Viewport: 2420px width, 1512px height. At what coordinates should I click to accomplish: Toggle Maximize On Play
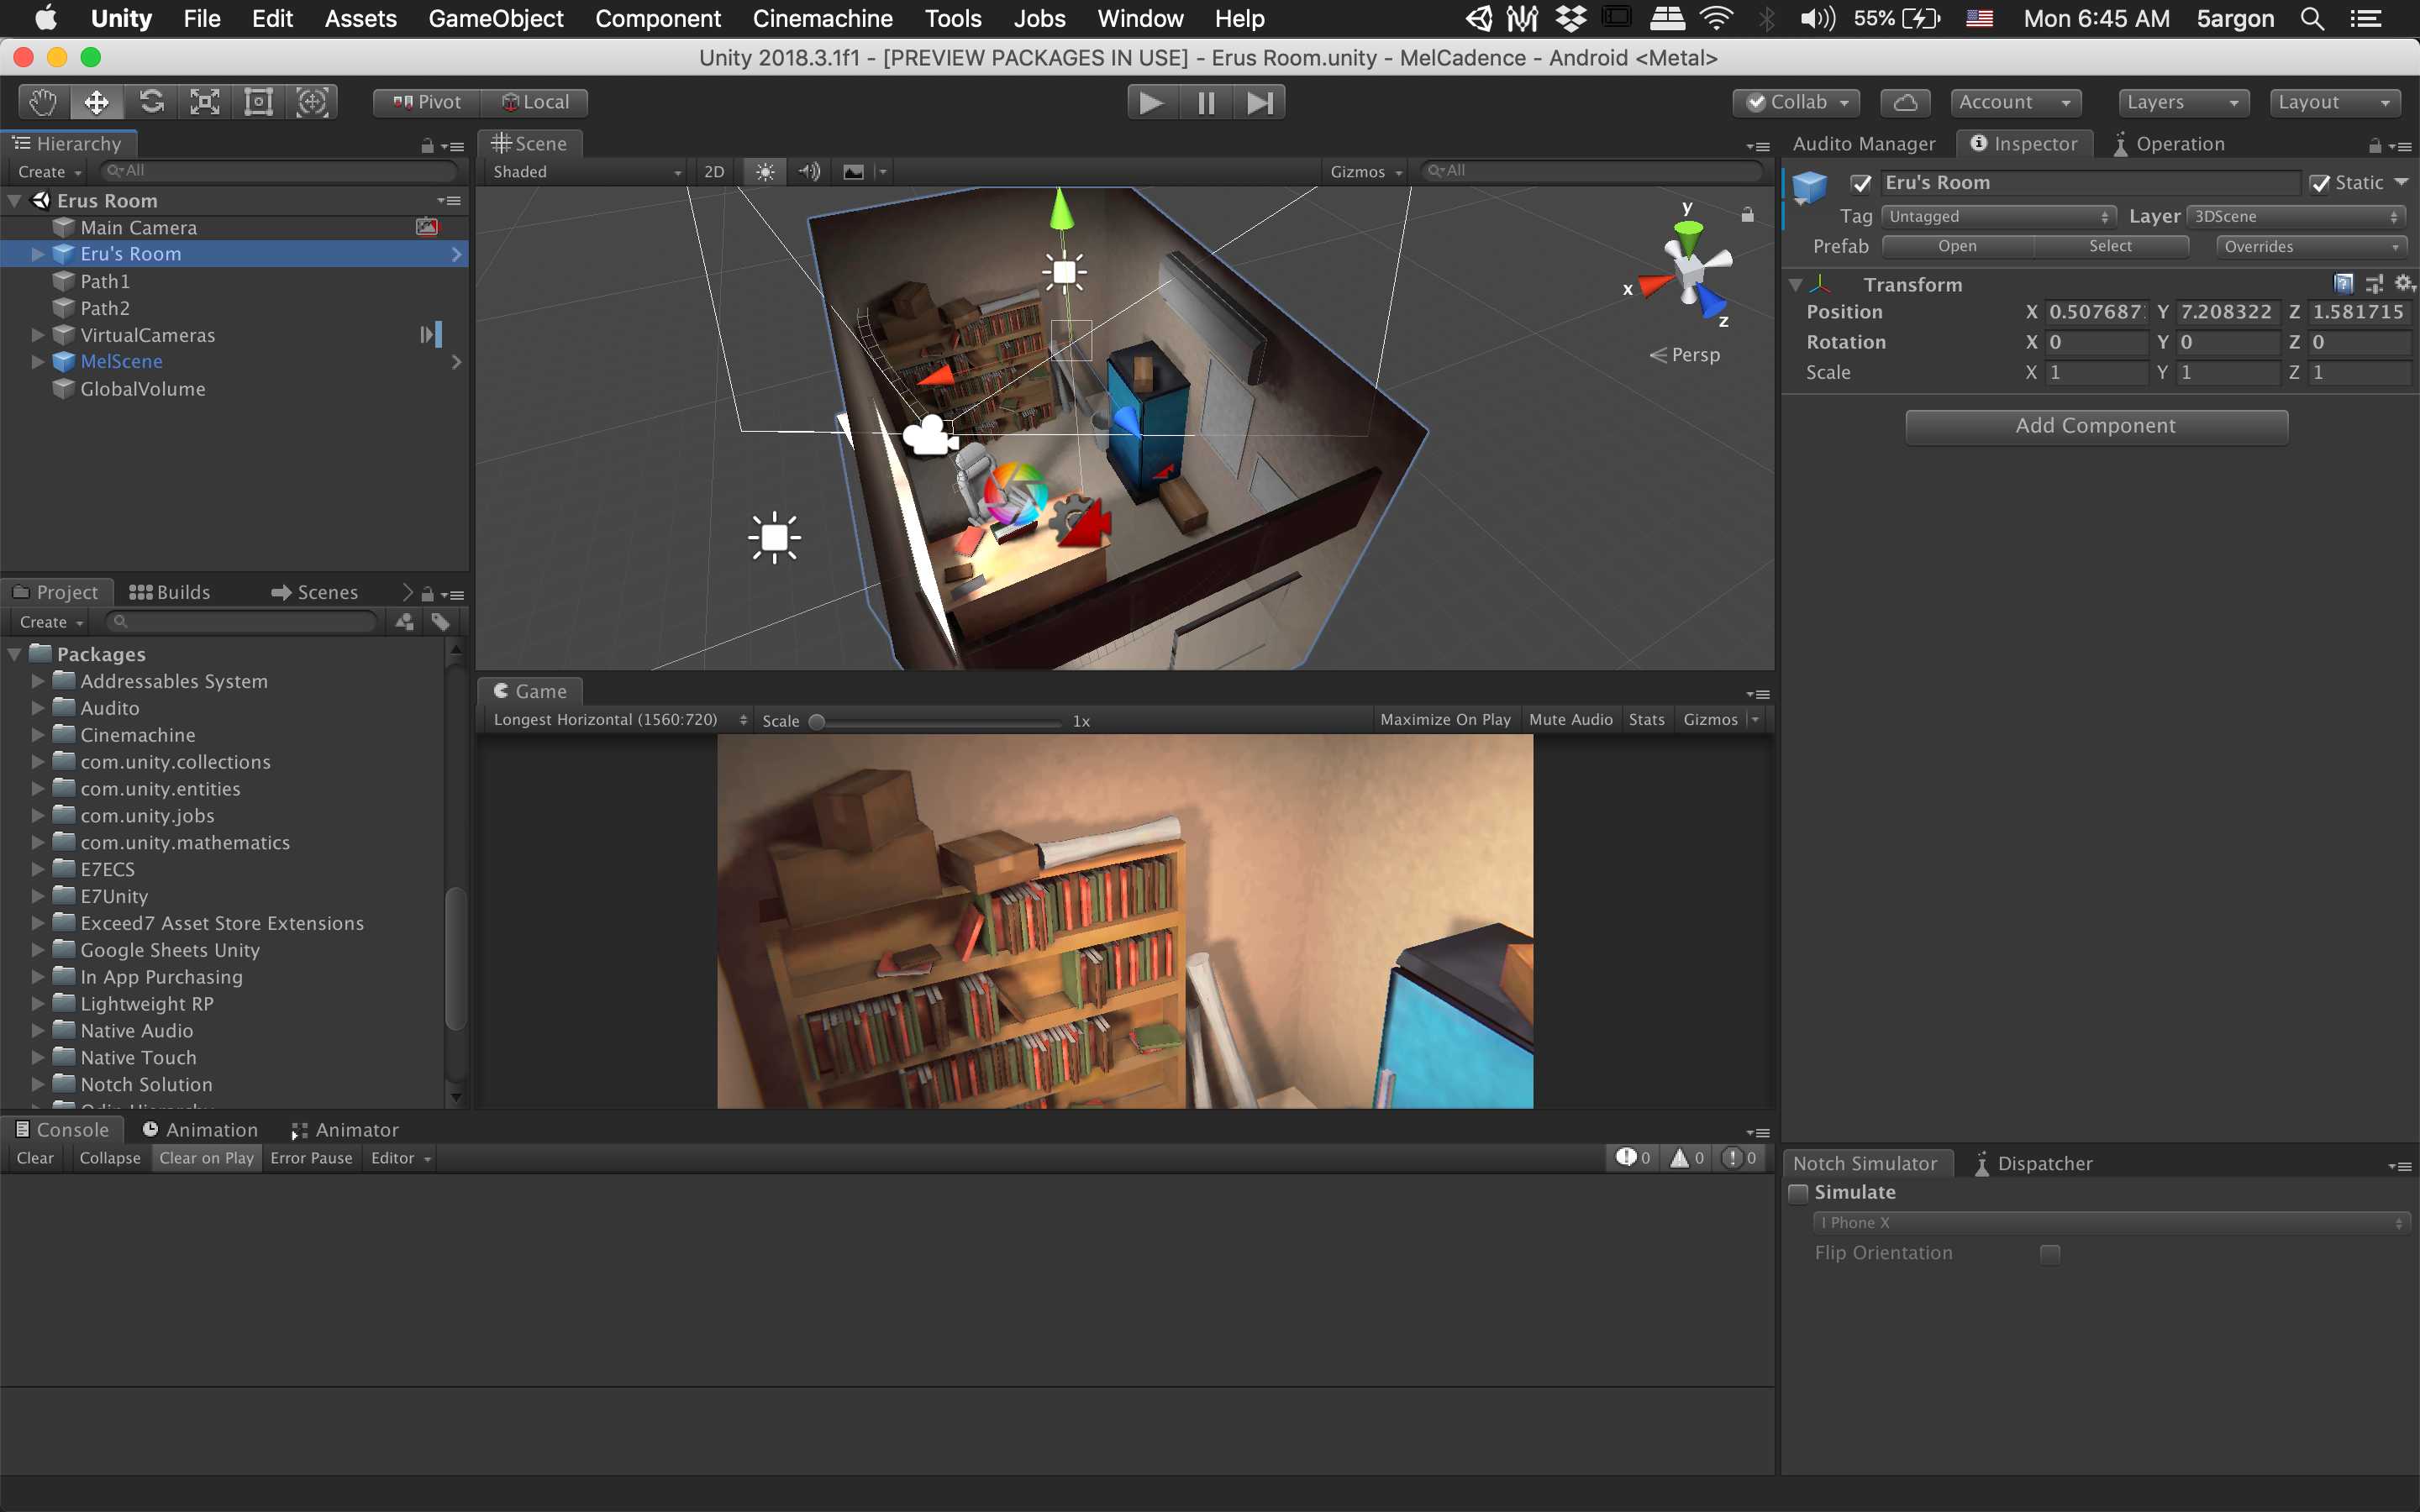coord(1445,720)
